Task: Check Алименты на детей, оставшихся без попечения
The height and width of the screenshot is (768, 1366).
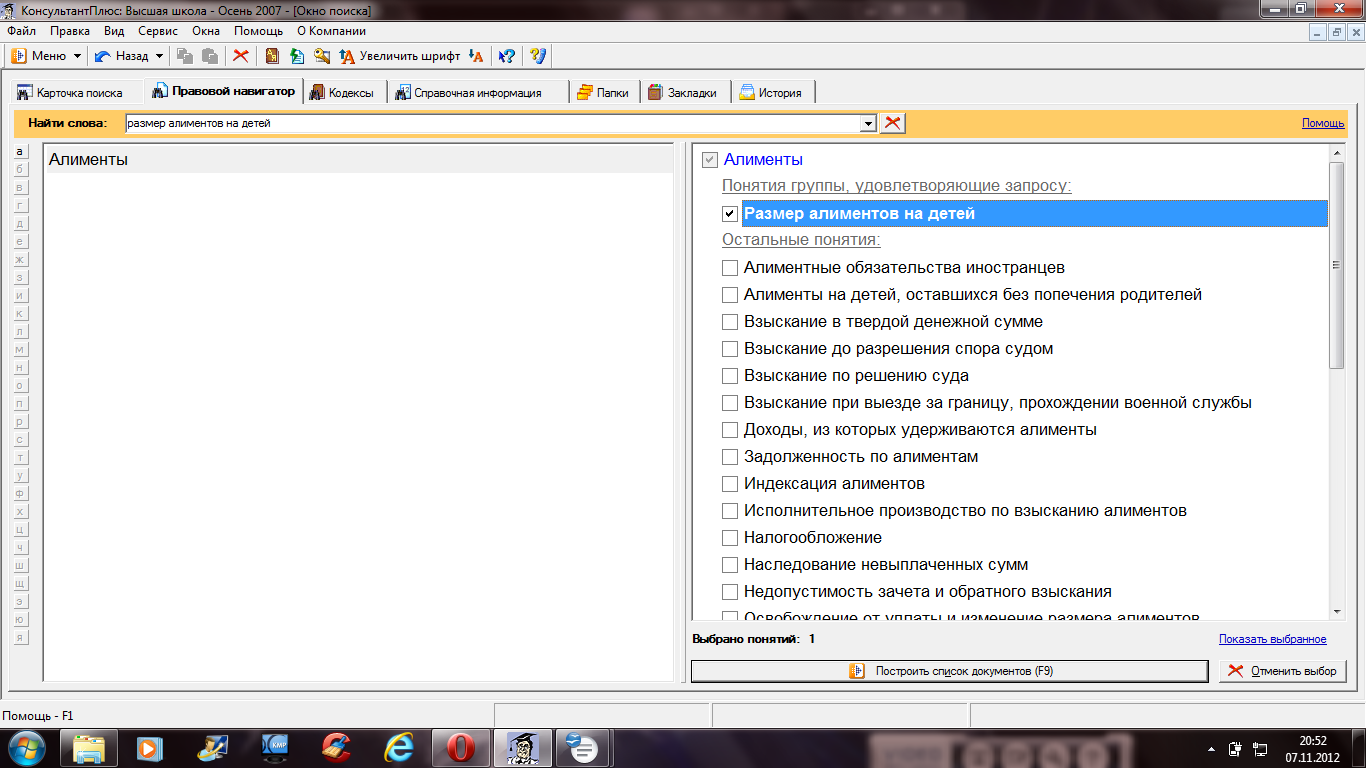Action: coord(730,295)
